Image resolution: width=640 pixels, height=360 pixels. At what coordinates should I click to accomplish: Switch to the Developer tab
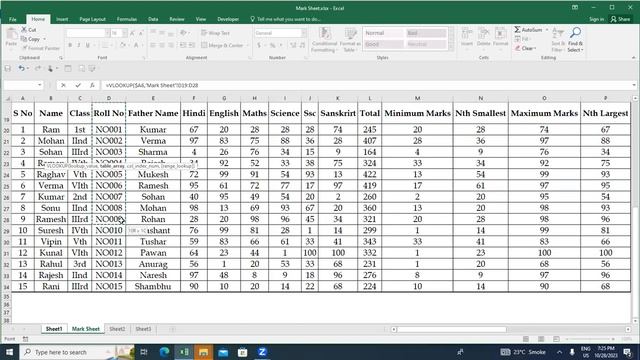pyautogui.click(x=228, y=19)
